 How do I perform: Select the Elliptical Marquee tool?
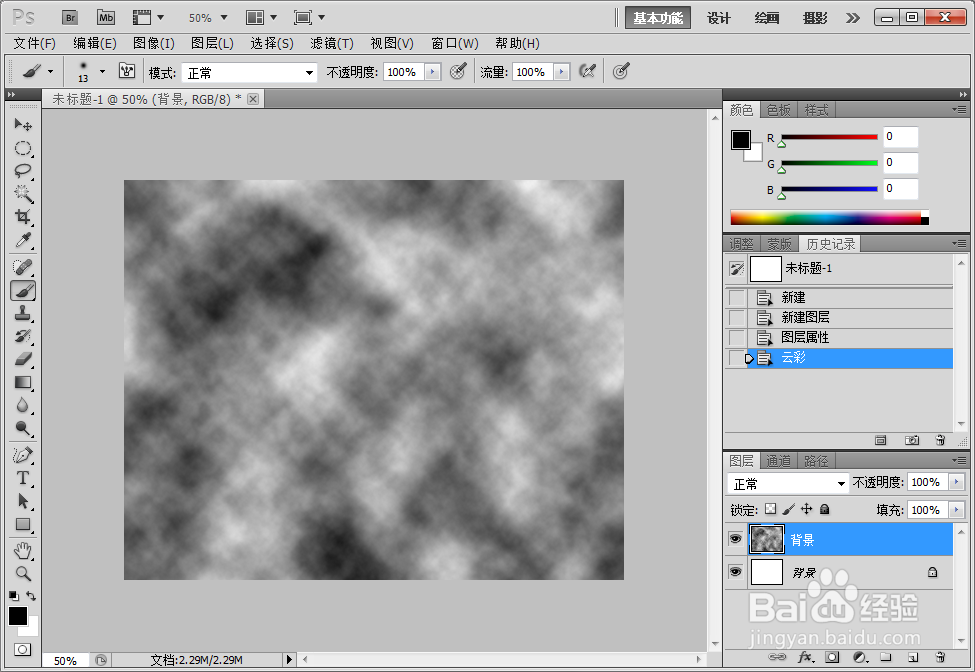(23, 148)
